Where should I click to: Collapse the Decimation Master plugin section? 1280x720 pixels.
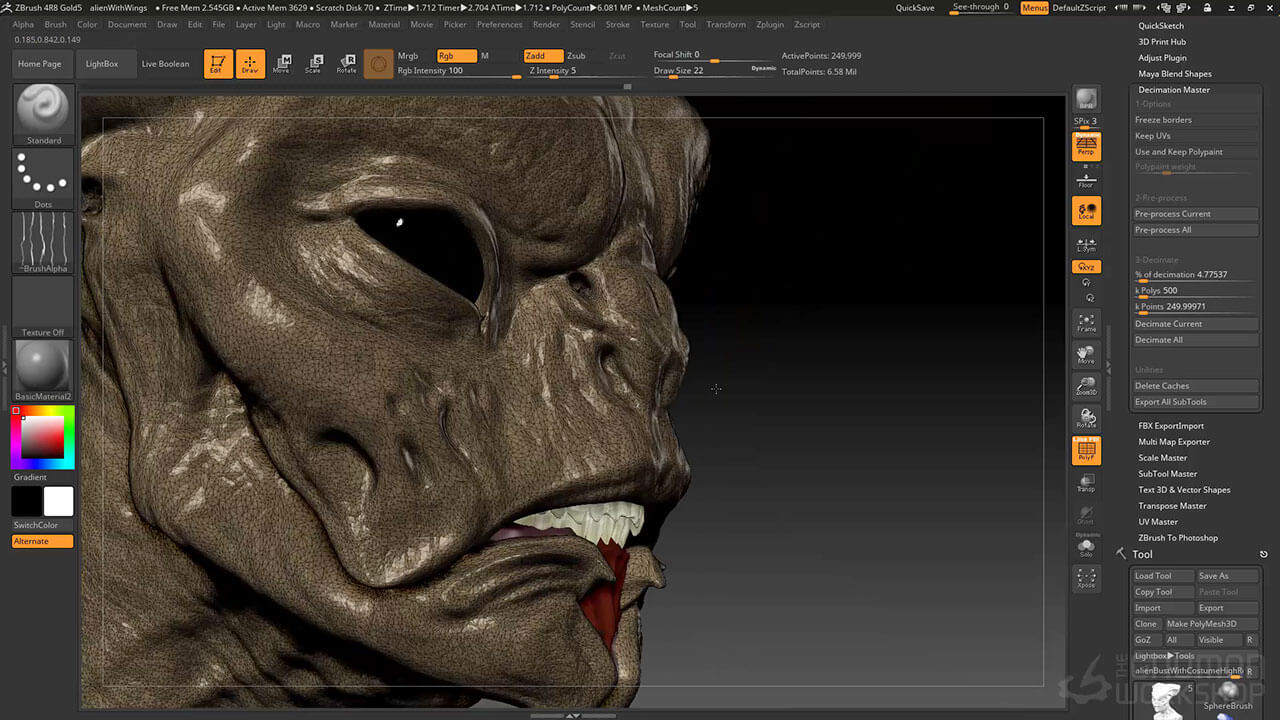click(1173, 90)
